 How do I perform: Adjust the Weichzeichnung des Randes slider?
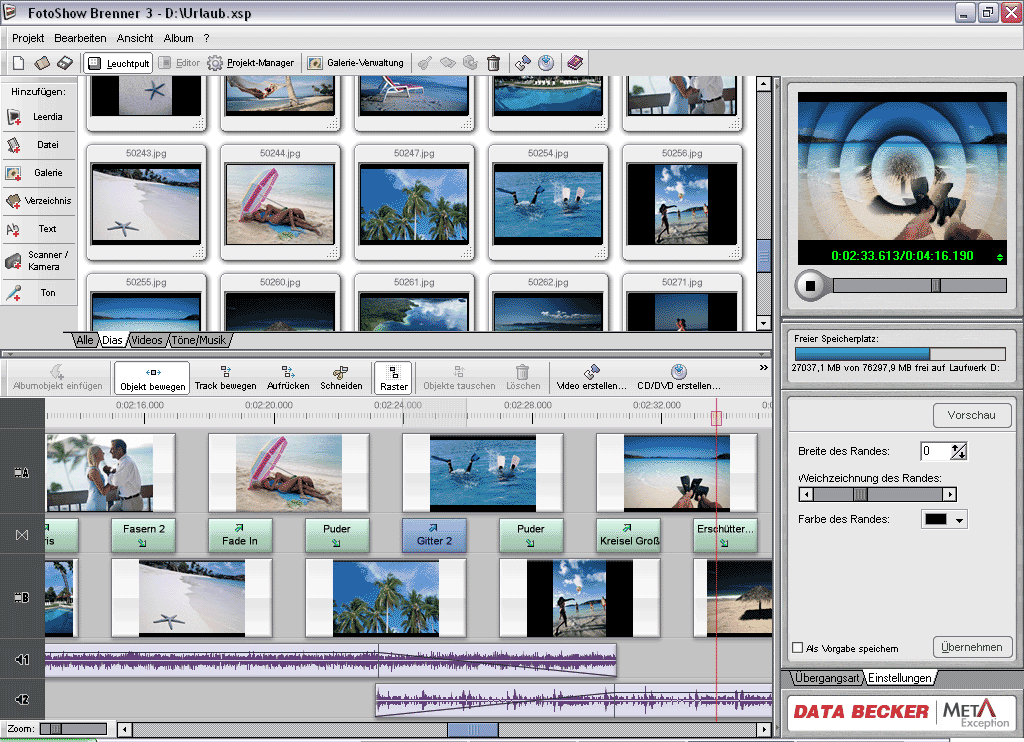tap(860, 494)
